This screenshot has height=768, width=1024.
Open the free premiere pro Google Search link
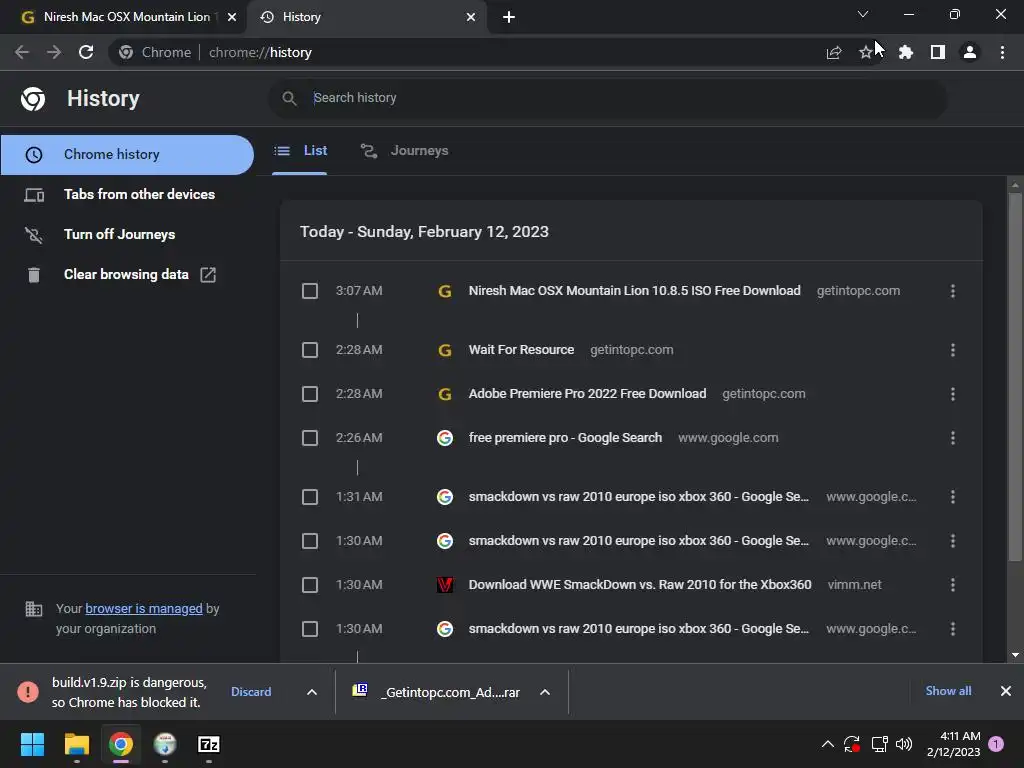coord(565,438)
